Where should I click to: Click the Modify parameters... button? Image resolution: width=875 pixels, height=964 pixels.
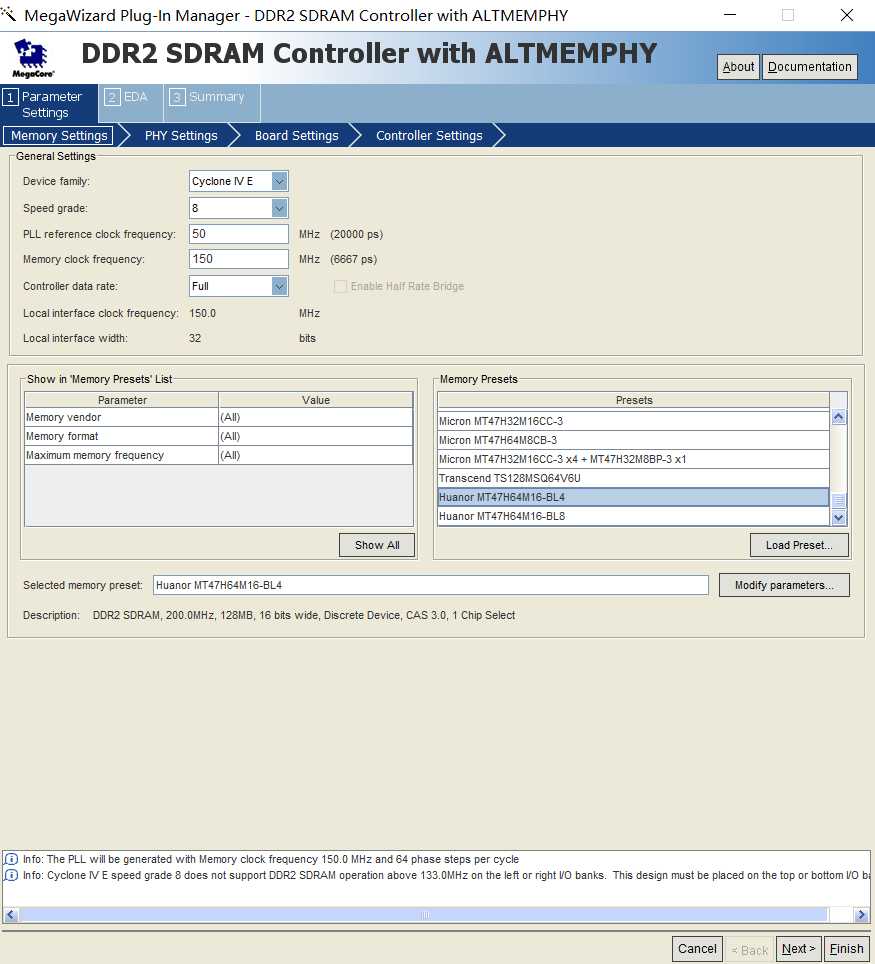[x=784, y=585]
